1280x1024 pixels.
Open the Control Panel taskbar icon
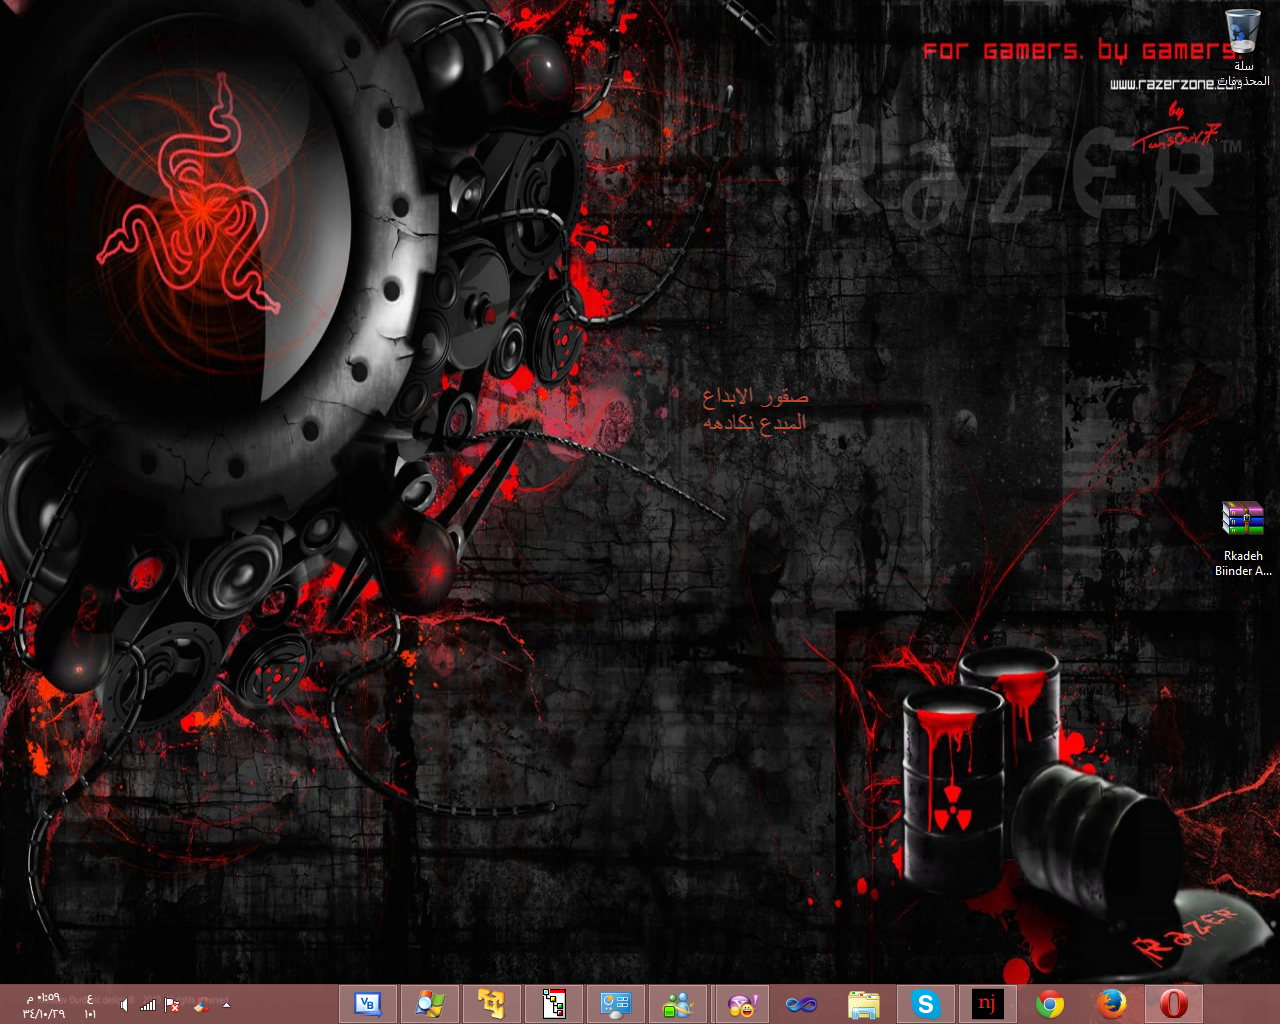pyautogui.click(x=615, y=1004)
